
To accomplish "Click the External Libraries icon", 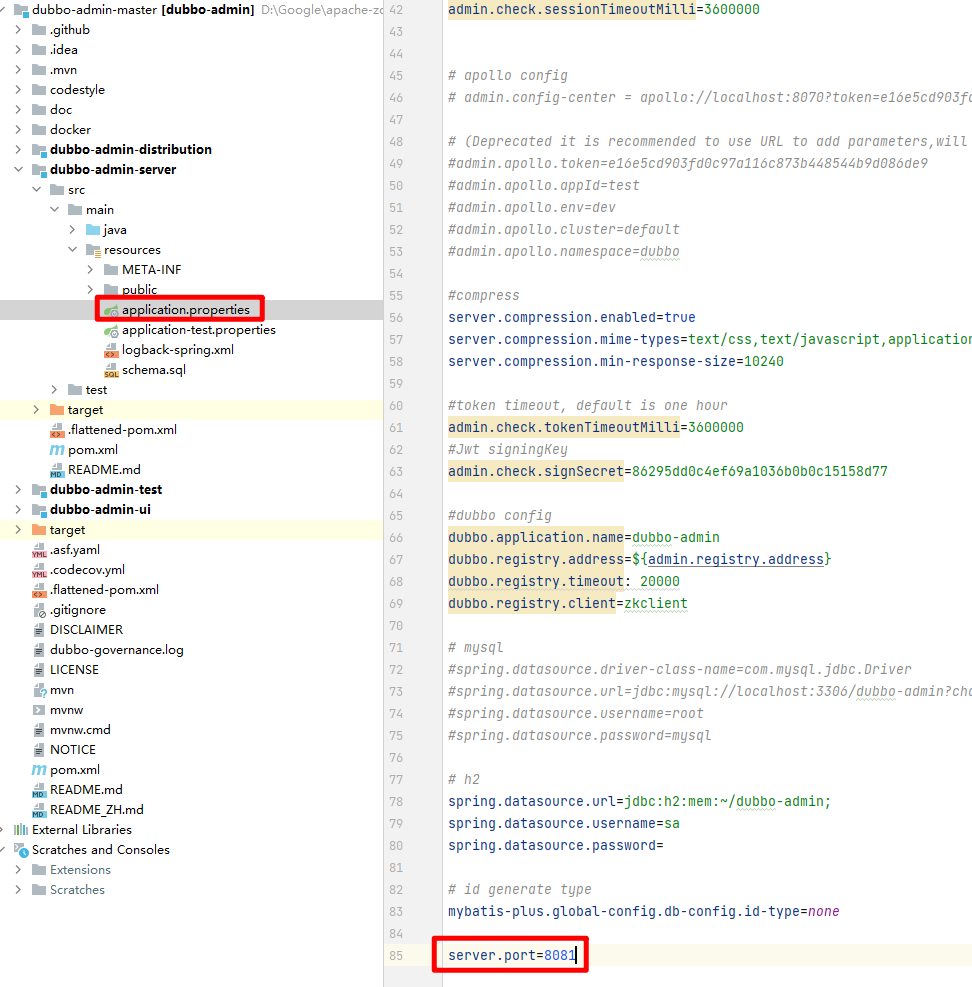I will click(x=21, y=830).
